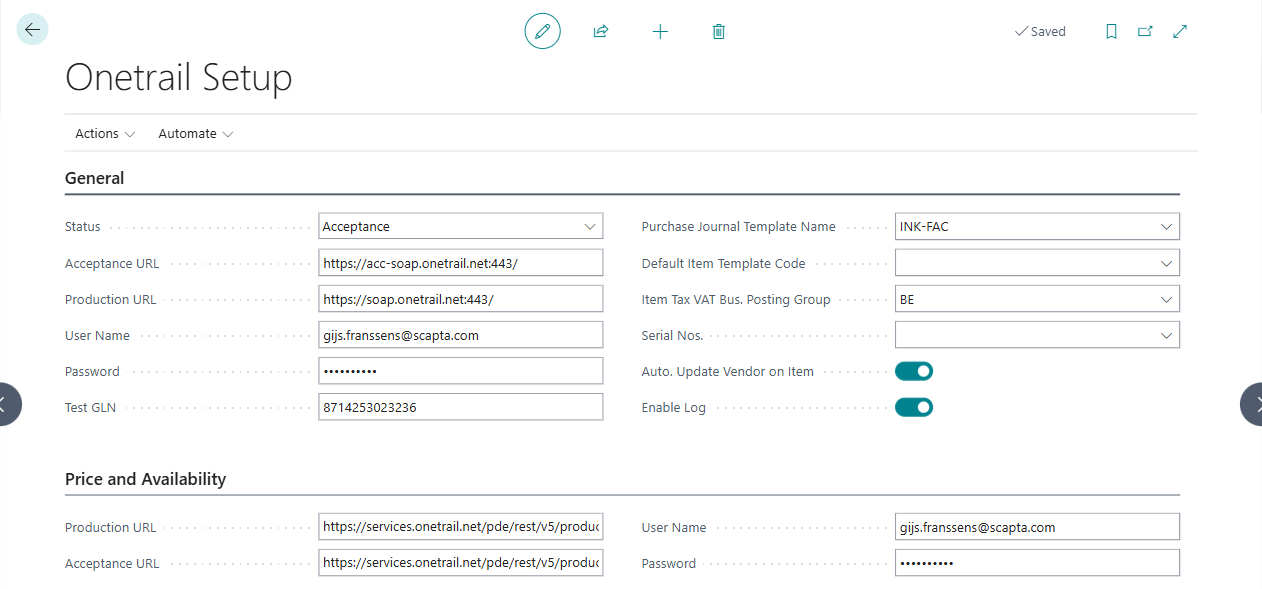Open the Serial Nos. dropdown
The width and height of the screenshot is (1262, 589).
[1166, 335]
